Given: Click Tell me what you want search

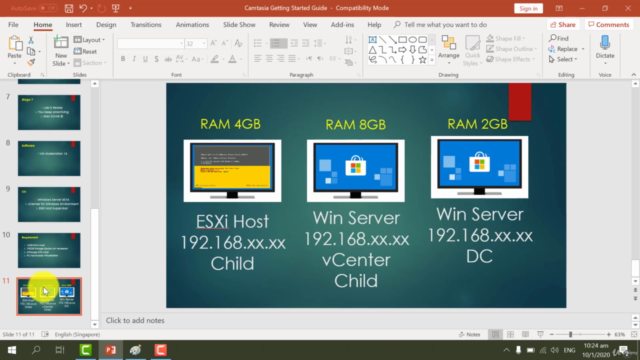Looking at the screenshot, I should pyautogui.click(x=441, y=25).
